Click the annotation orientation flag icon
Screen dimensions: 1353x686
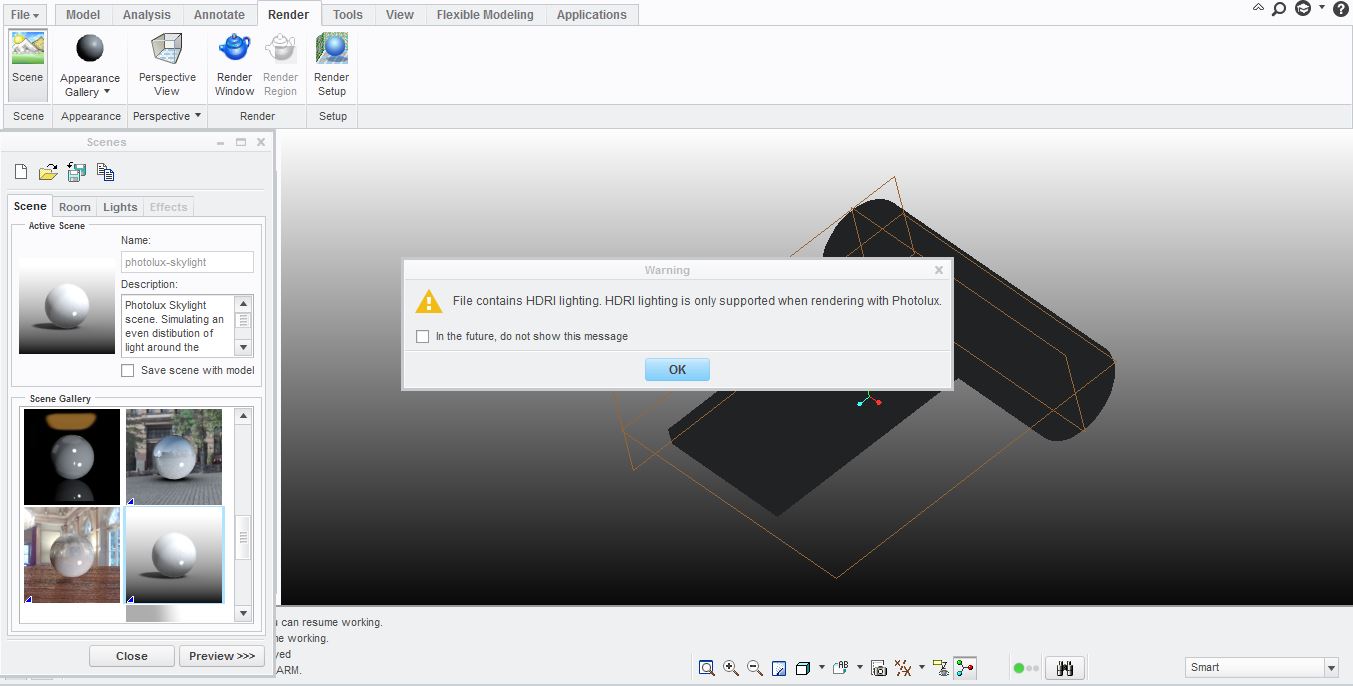tap(941, 668)
